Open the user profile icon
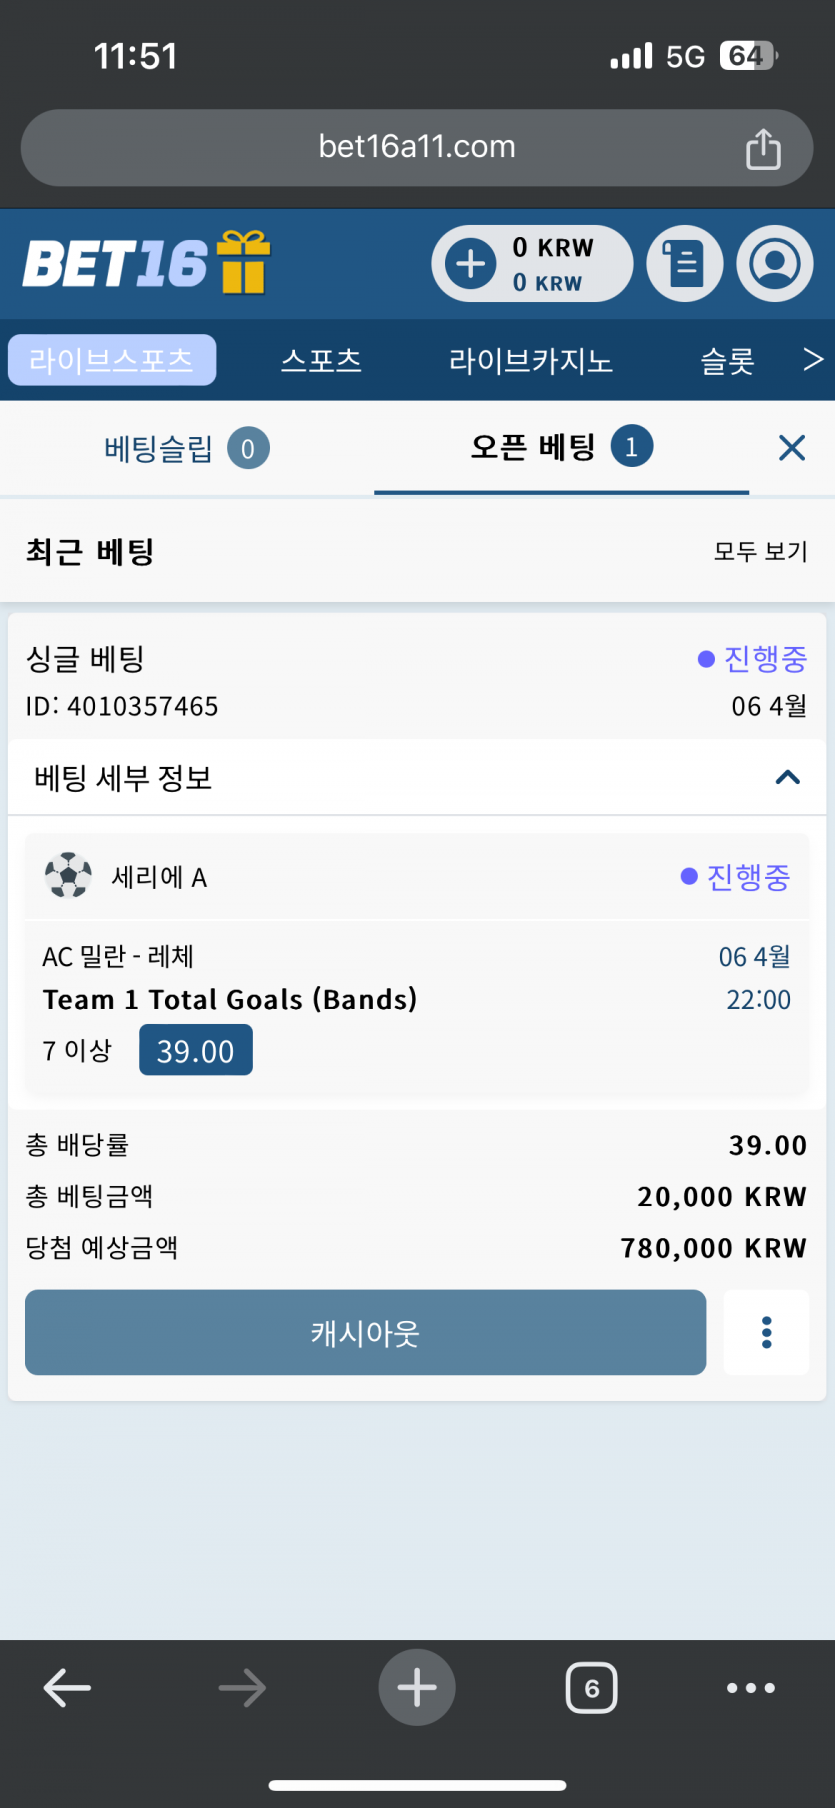The width and height of the screenshot is (835, 1808). (x=775, y=264)
